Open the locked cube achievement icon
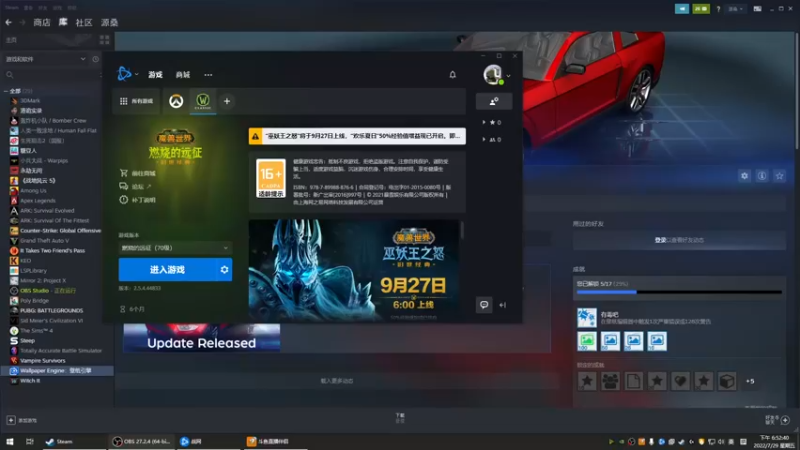800x450 pixels. point(727,381)
